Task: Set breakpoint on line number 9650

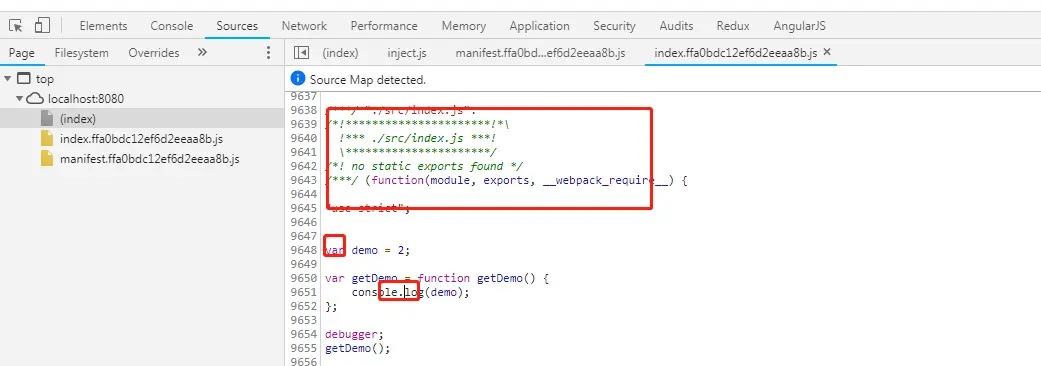Action: [x=303, y=278]
